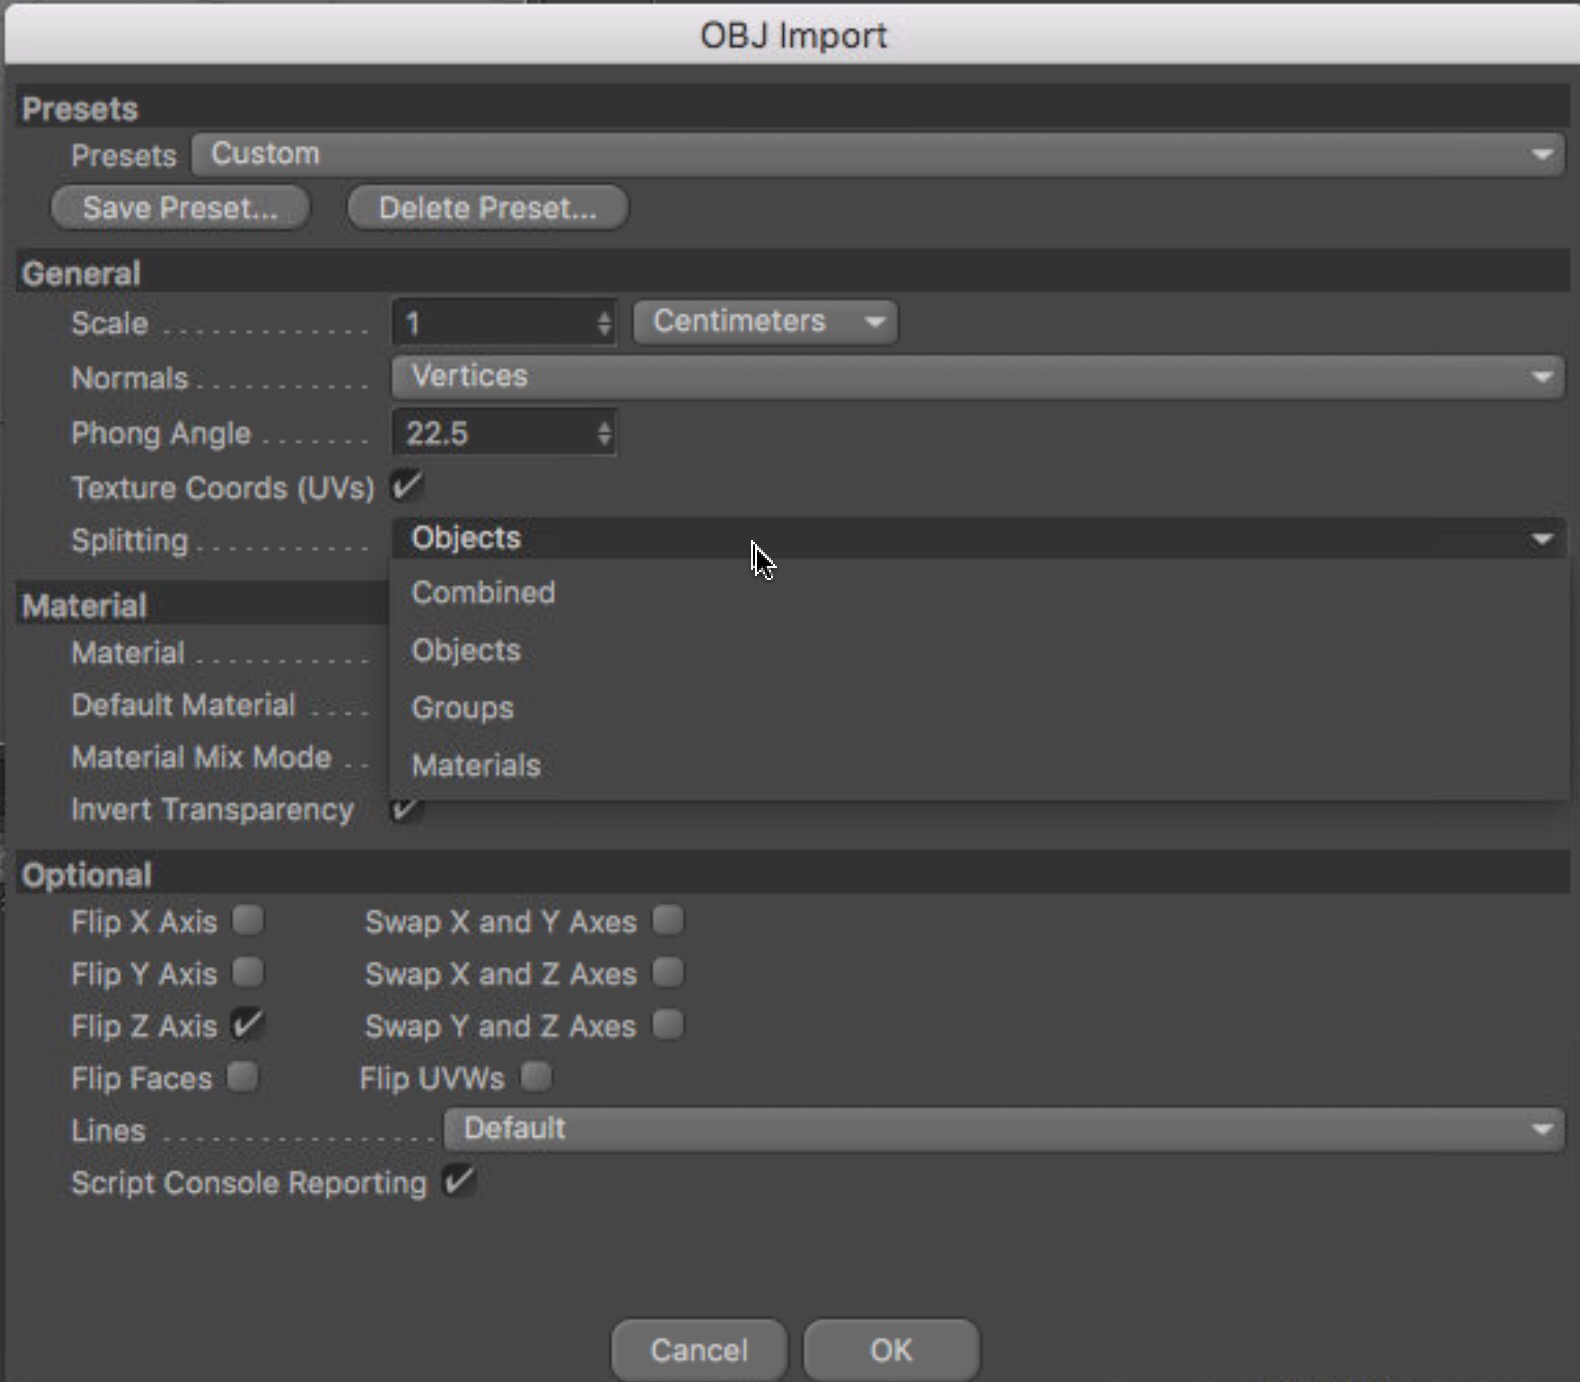Open the Centimeters unit dropdown

765,322
